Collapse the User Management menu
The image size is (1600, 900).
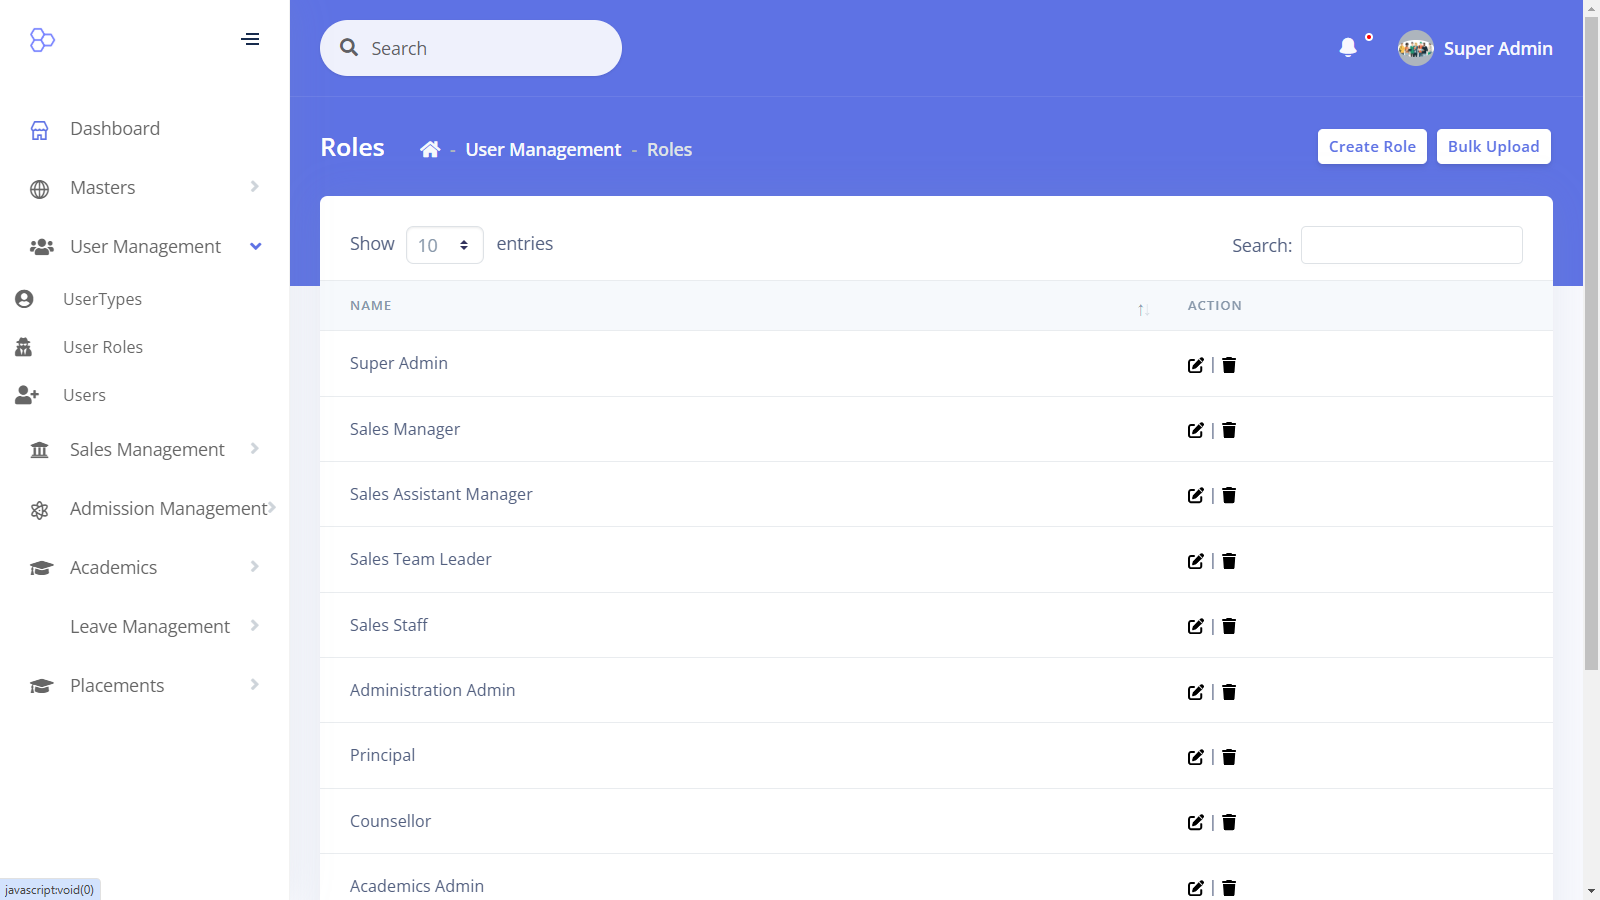click(x=145, y=247)
